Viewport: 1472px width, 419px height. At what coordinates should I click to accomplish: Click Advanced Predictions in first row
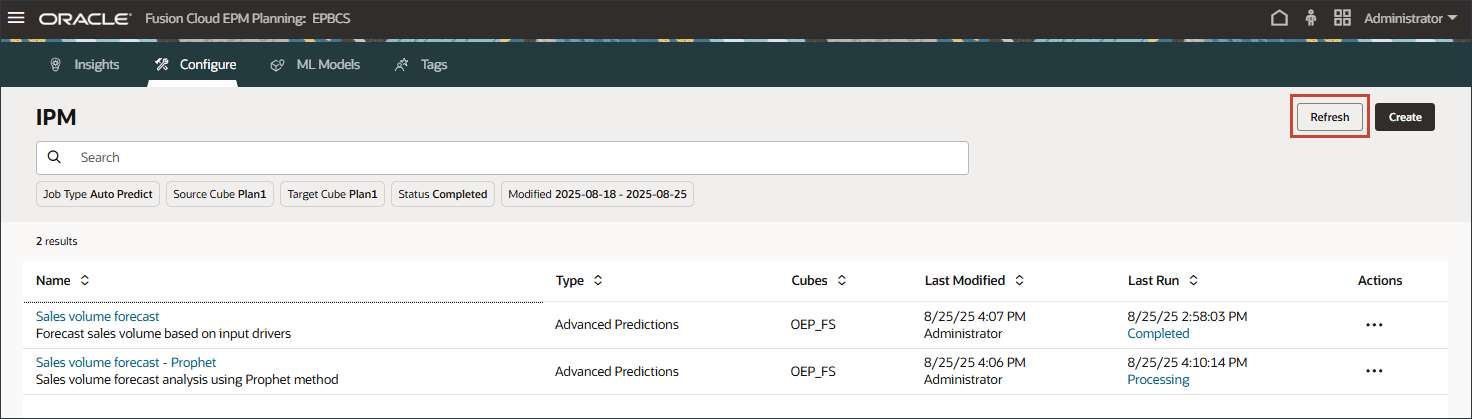point(617,325)
